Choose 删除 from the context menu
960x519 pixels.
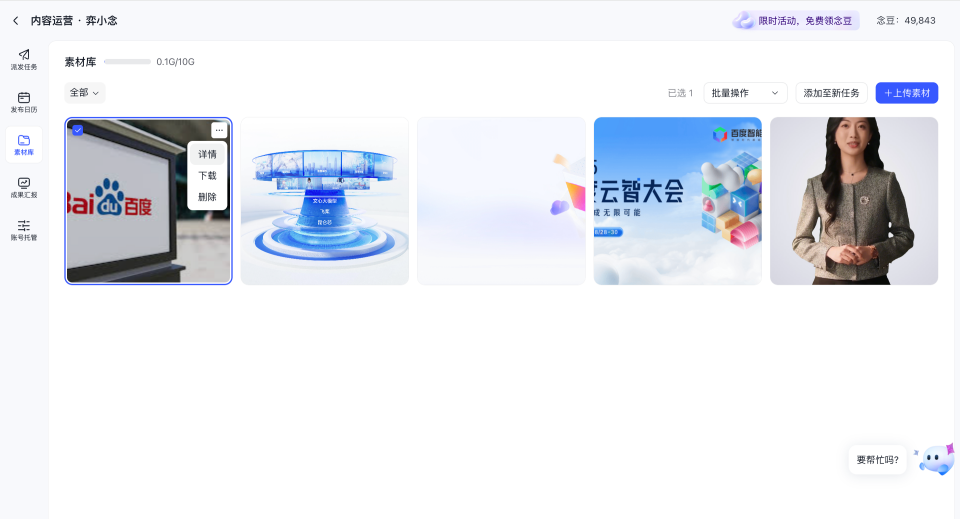point(207,197)
